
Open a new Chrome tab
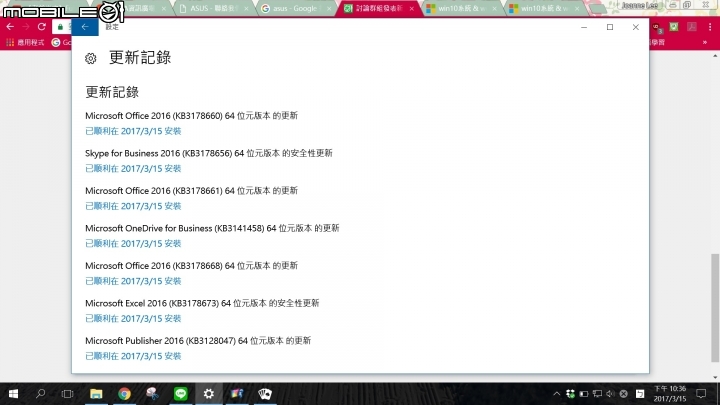[x=597, y=9]
